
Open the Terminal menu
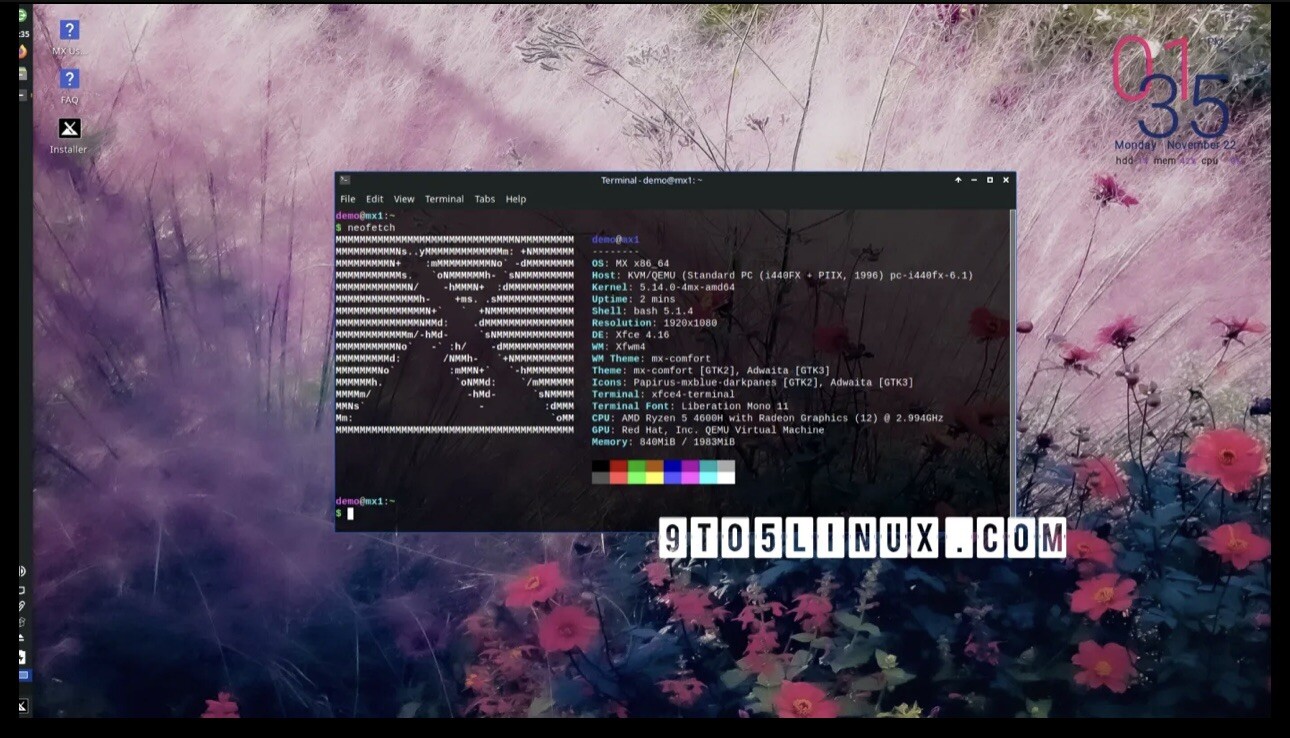[444, 199]
